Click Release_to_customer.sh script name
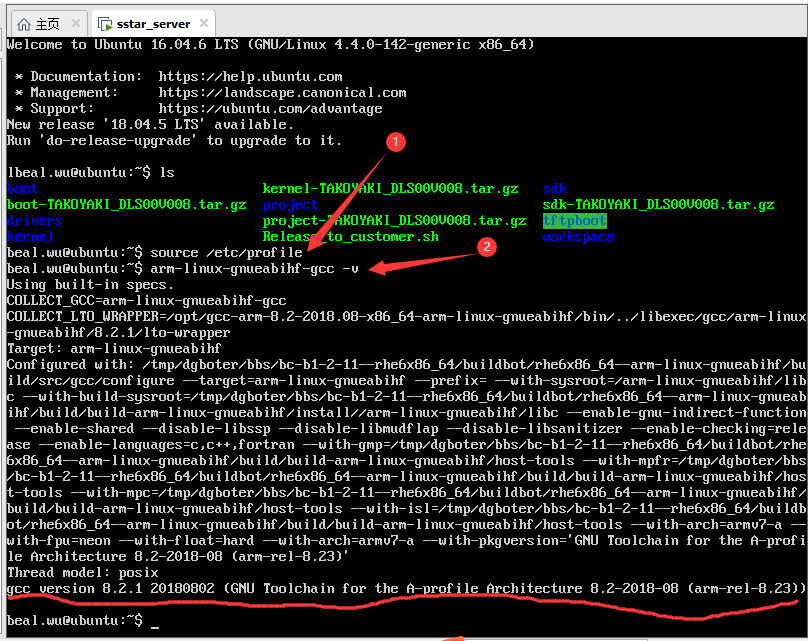808x641 pixels. tap(350, 237)
